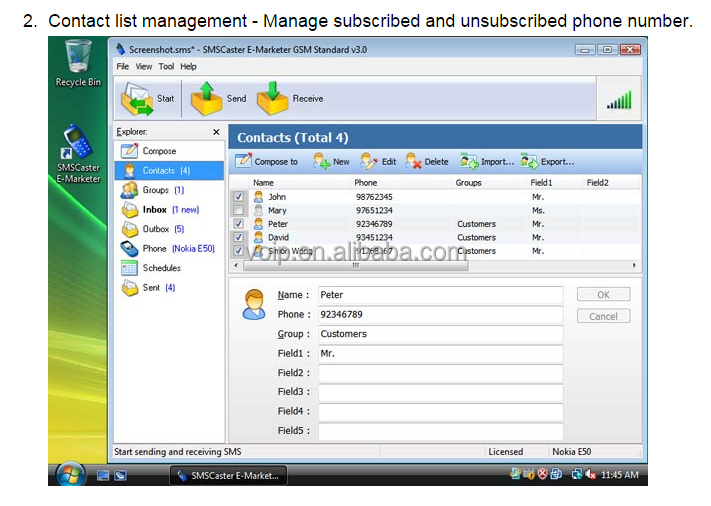
Task: Click the Name input field
Action: pyautogui.click(x=440, y=295)
